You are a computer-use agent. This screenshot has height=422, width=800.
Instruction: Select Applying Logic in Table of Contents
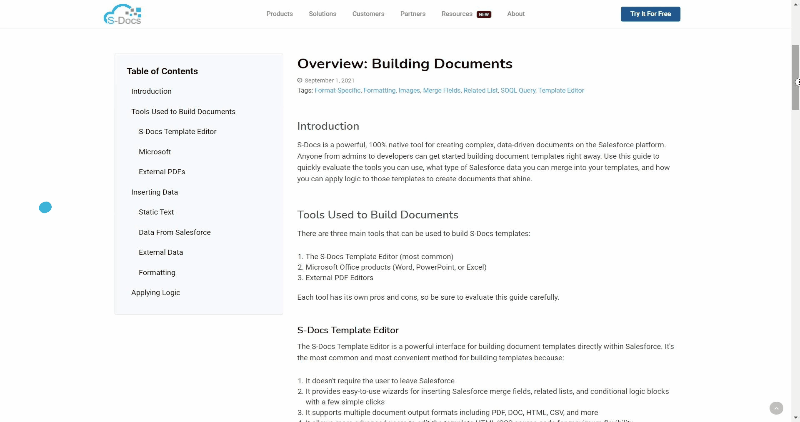pos(156,292)
